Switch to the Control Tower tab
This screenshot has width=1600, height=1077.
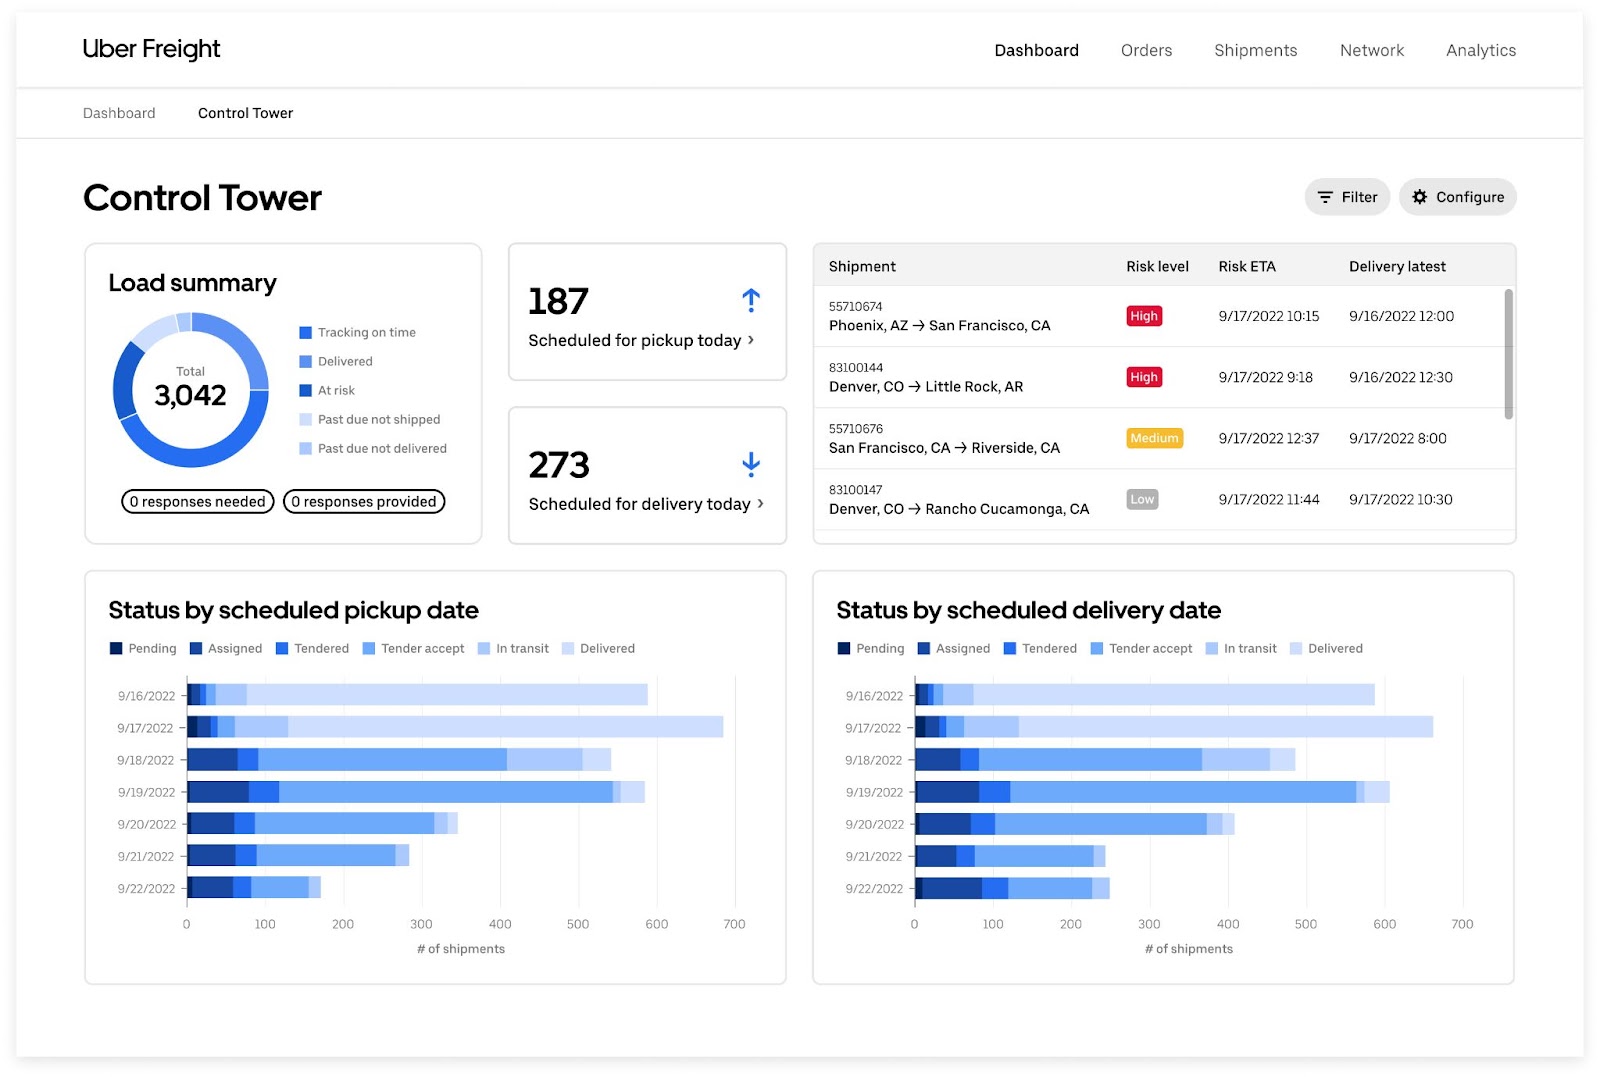245,113
